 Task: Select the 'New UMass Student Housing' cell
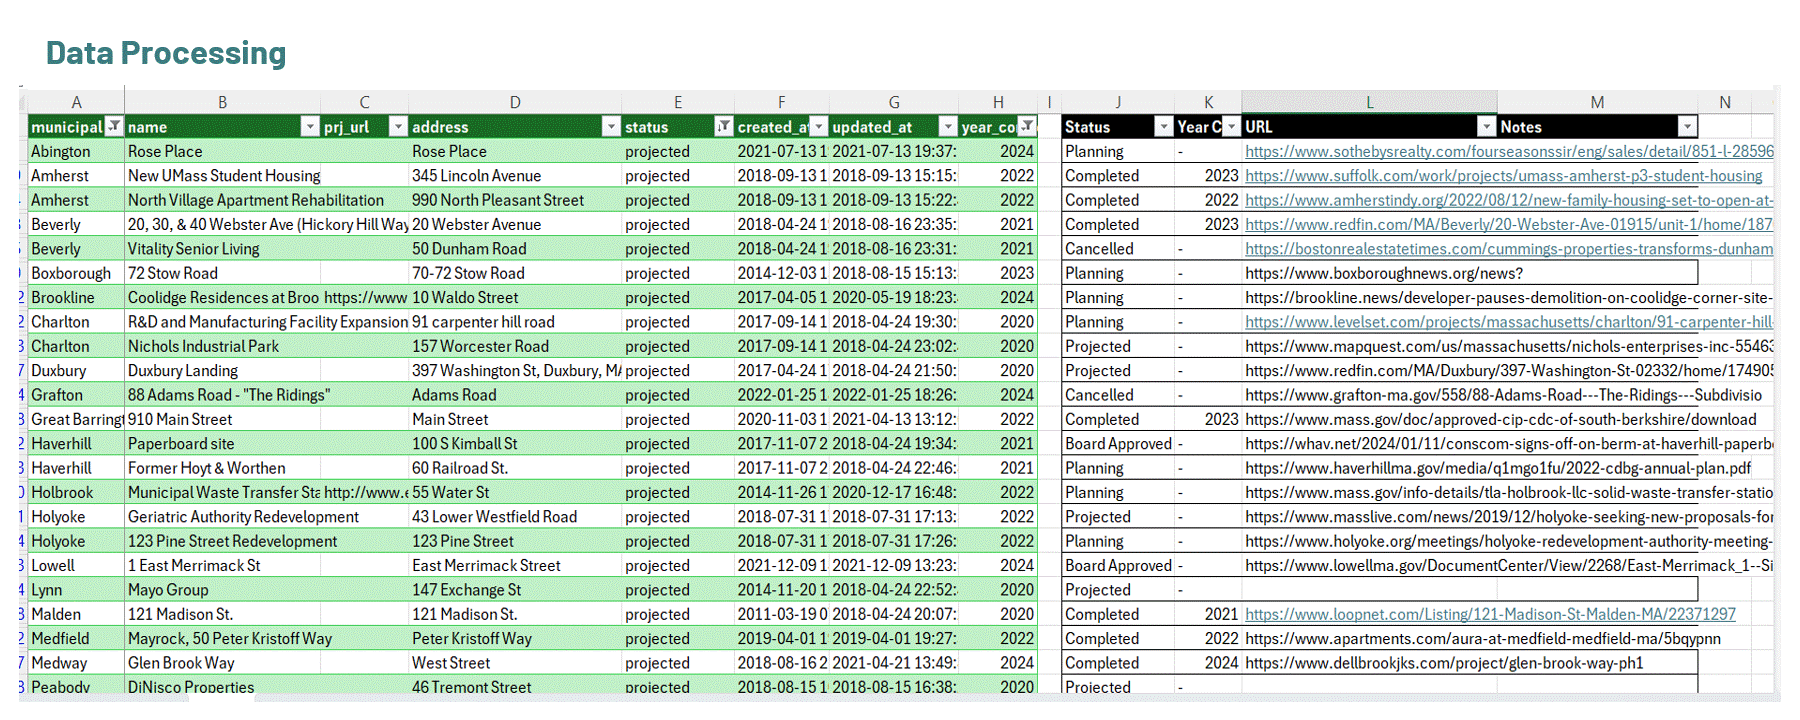[223, 176]
